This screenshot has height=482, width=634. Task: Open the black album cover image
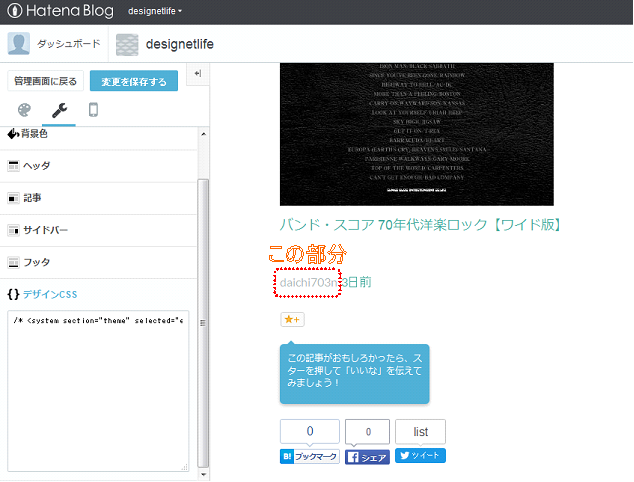[x=416, y=134]
